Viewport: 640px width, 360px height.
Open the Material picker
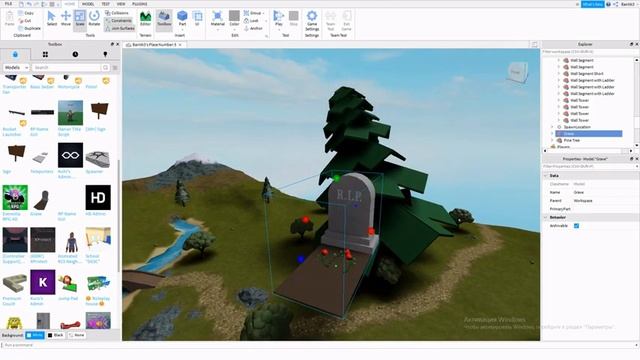pyautogui.click(x=218, y=19)
